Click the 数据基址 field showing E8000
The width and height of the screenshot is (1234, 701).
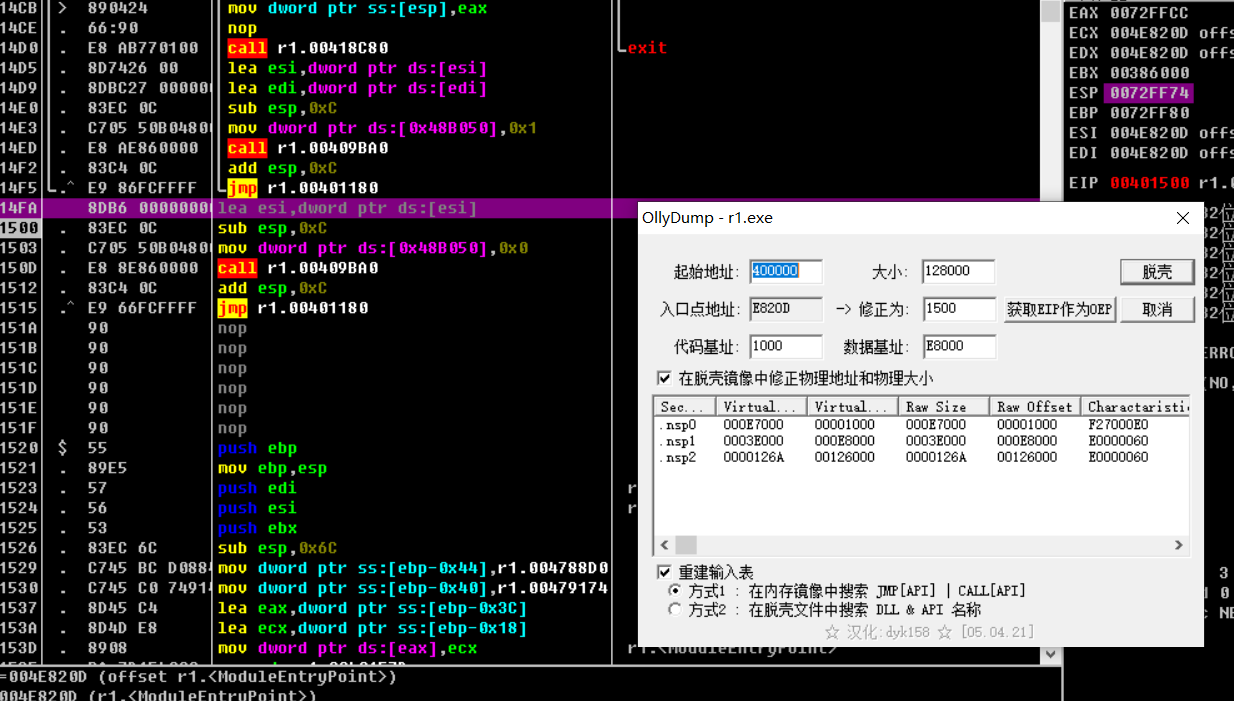tap(958, 347)
